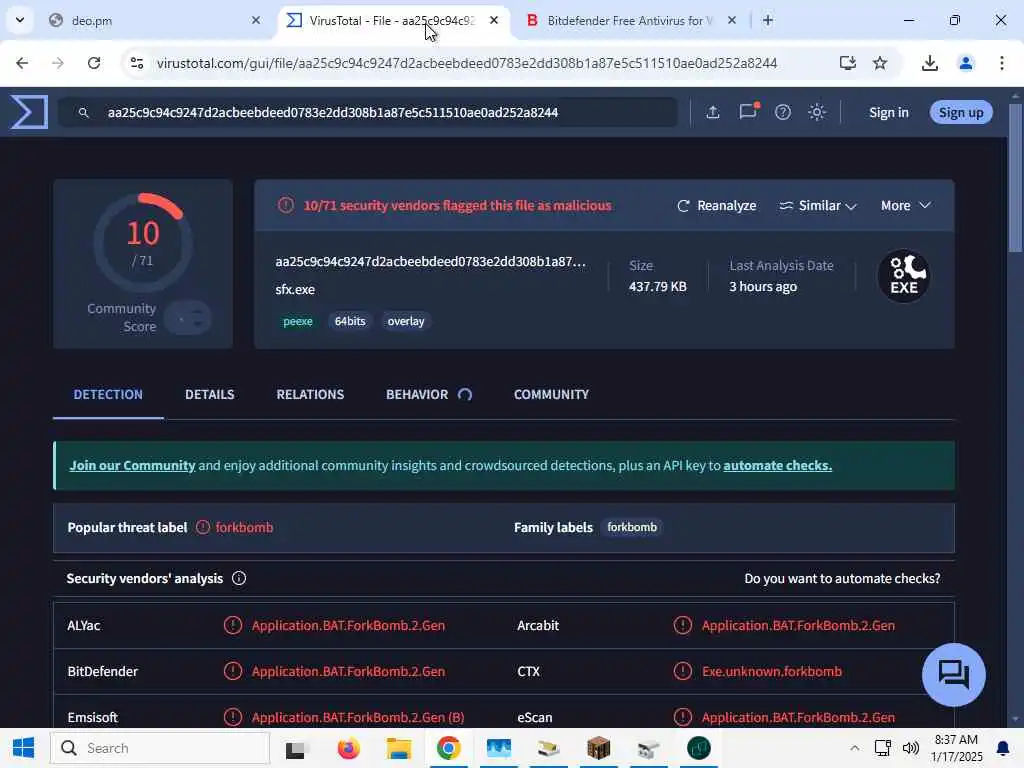
Task: Click the sfx.exe file name
Action: tap(295, 289)
